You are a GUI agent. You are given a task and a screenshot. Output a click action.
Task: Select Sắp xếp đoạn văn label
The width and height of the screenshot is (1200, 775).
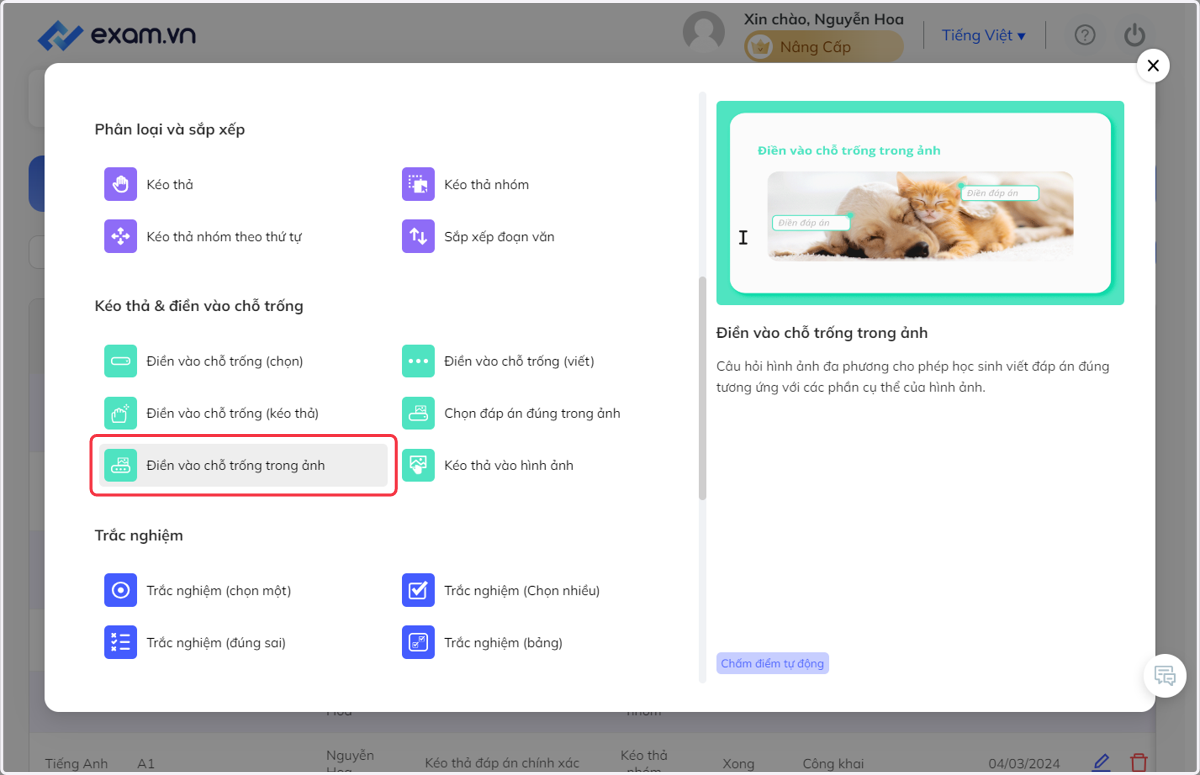coord(499,237)
